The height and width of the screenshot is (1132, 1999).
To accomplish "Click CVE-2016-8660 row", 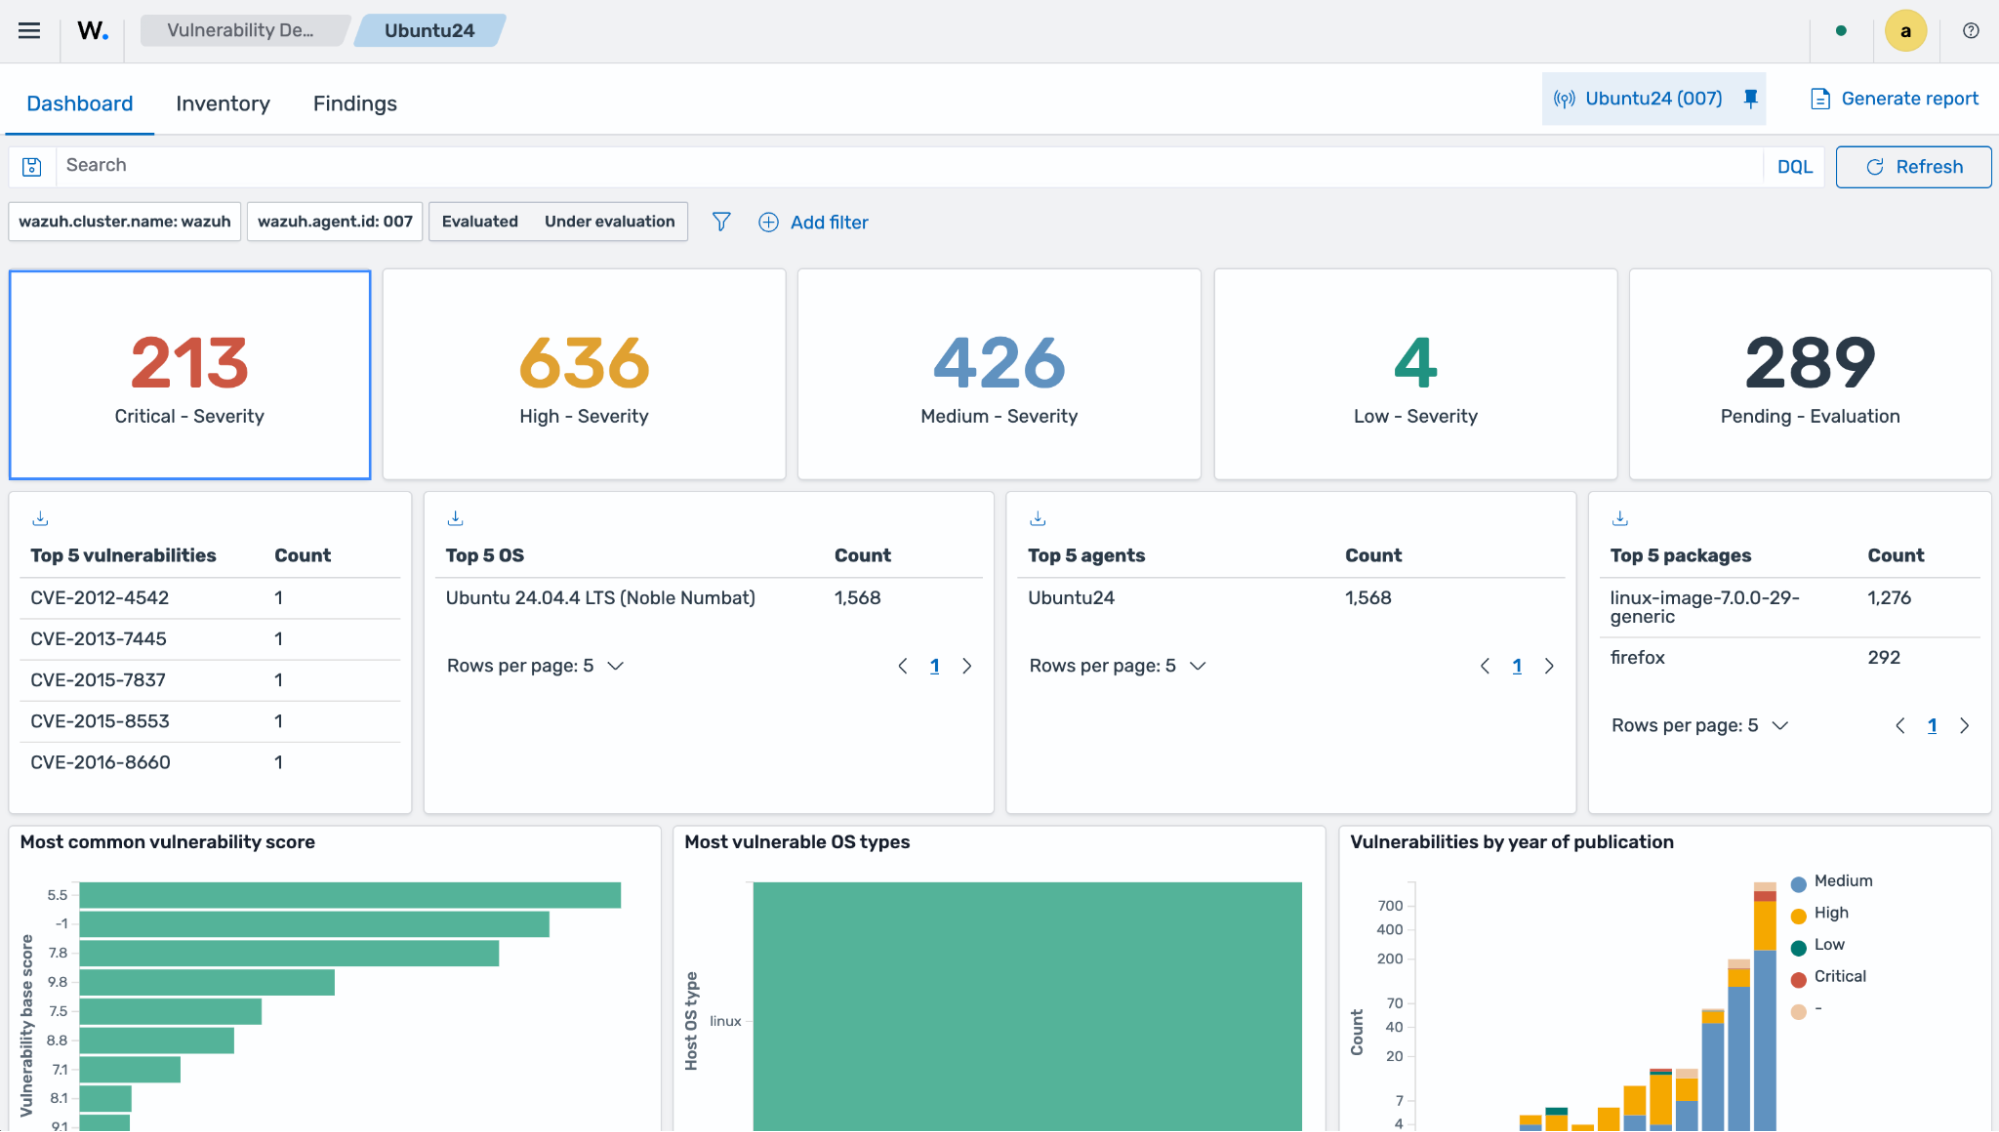I will tap(210, 762).
